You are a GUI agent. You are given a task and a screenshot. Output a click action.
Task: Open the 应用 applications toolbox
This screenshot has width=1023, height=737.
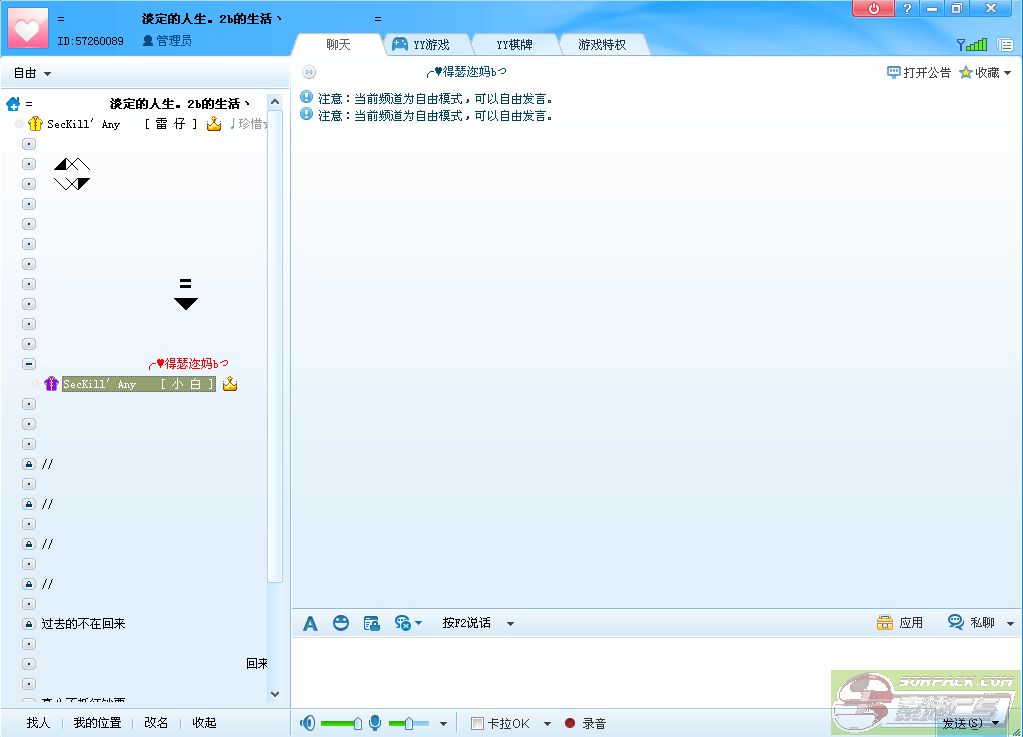[899, 623]
